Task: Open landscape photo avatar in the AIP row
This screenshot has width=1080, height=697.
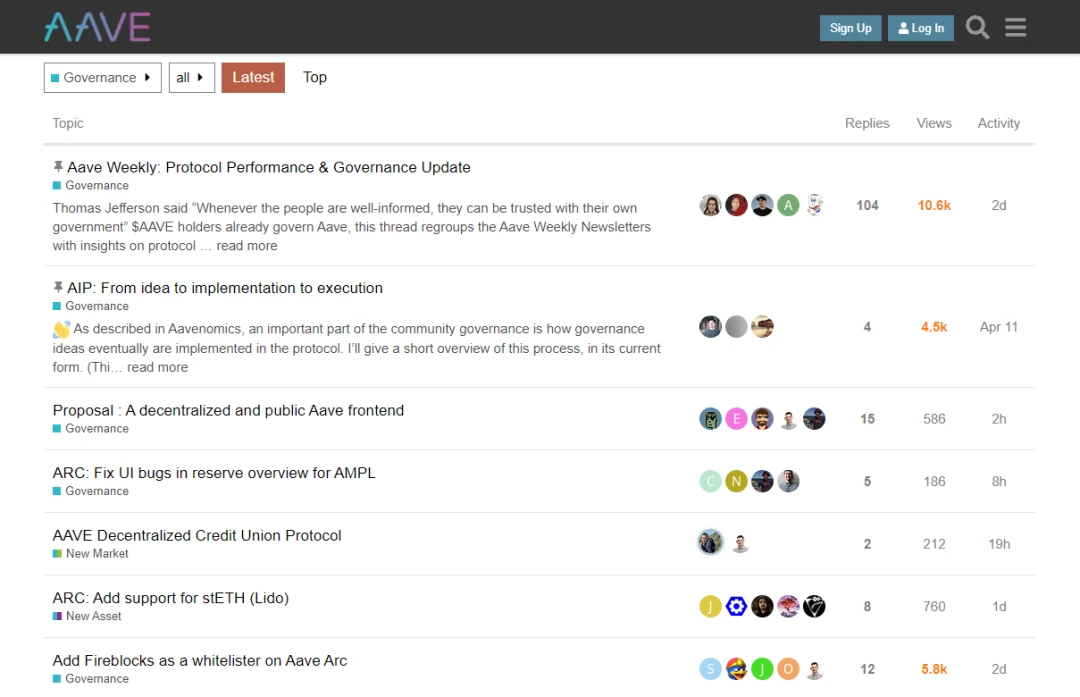Action: pos(762,326)
